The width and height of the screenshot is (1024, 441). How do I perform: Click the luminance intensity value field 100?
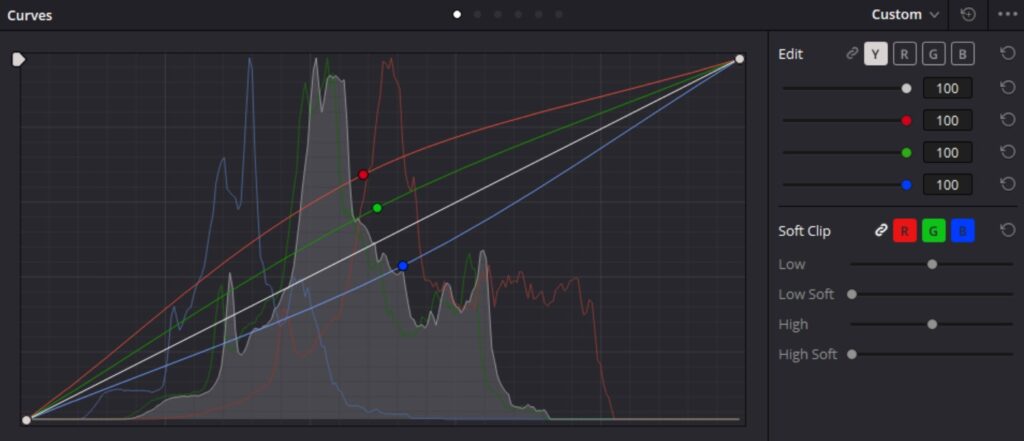947,88
